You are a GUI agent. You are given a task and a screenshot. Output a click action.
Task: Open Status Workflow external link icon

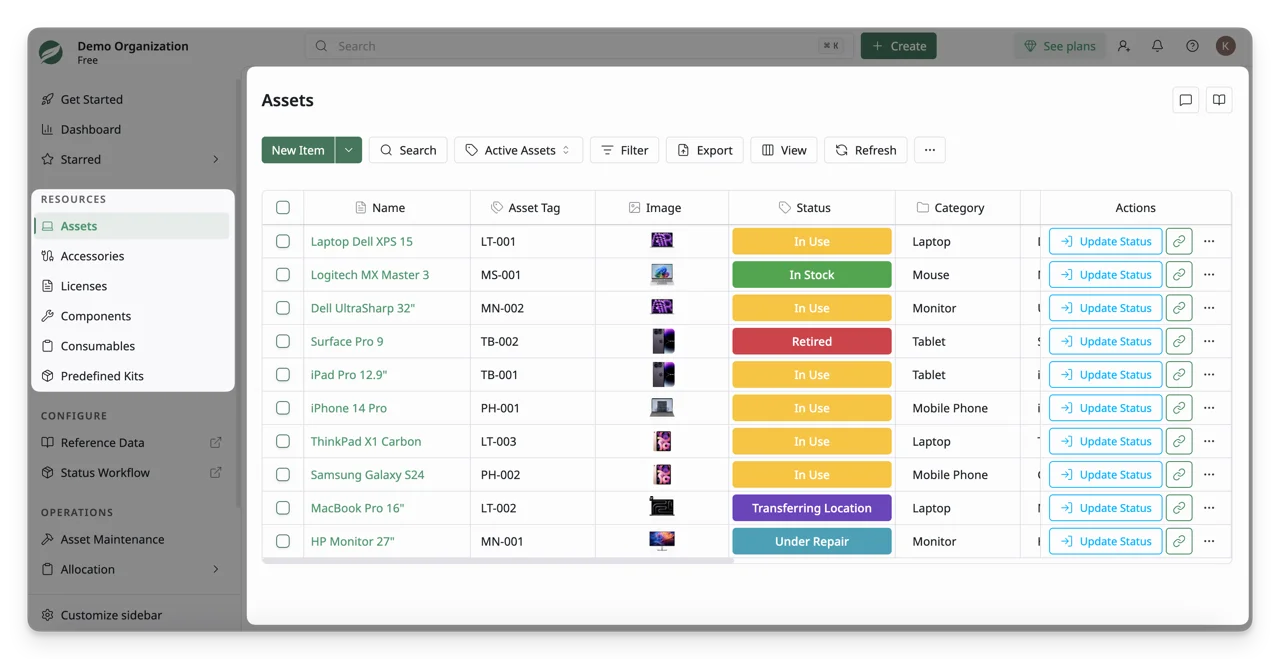(x=216, y=473)
